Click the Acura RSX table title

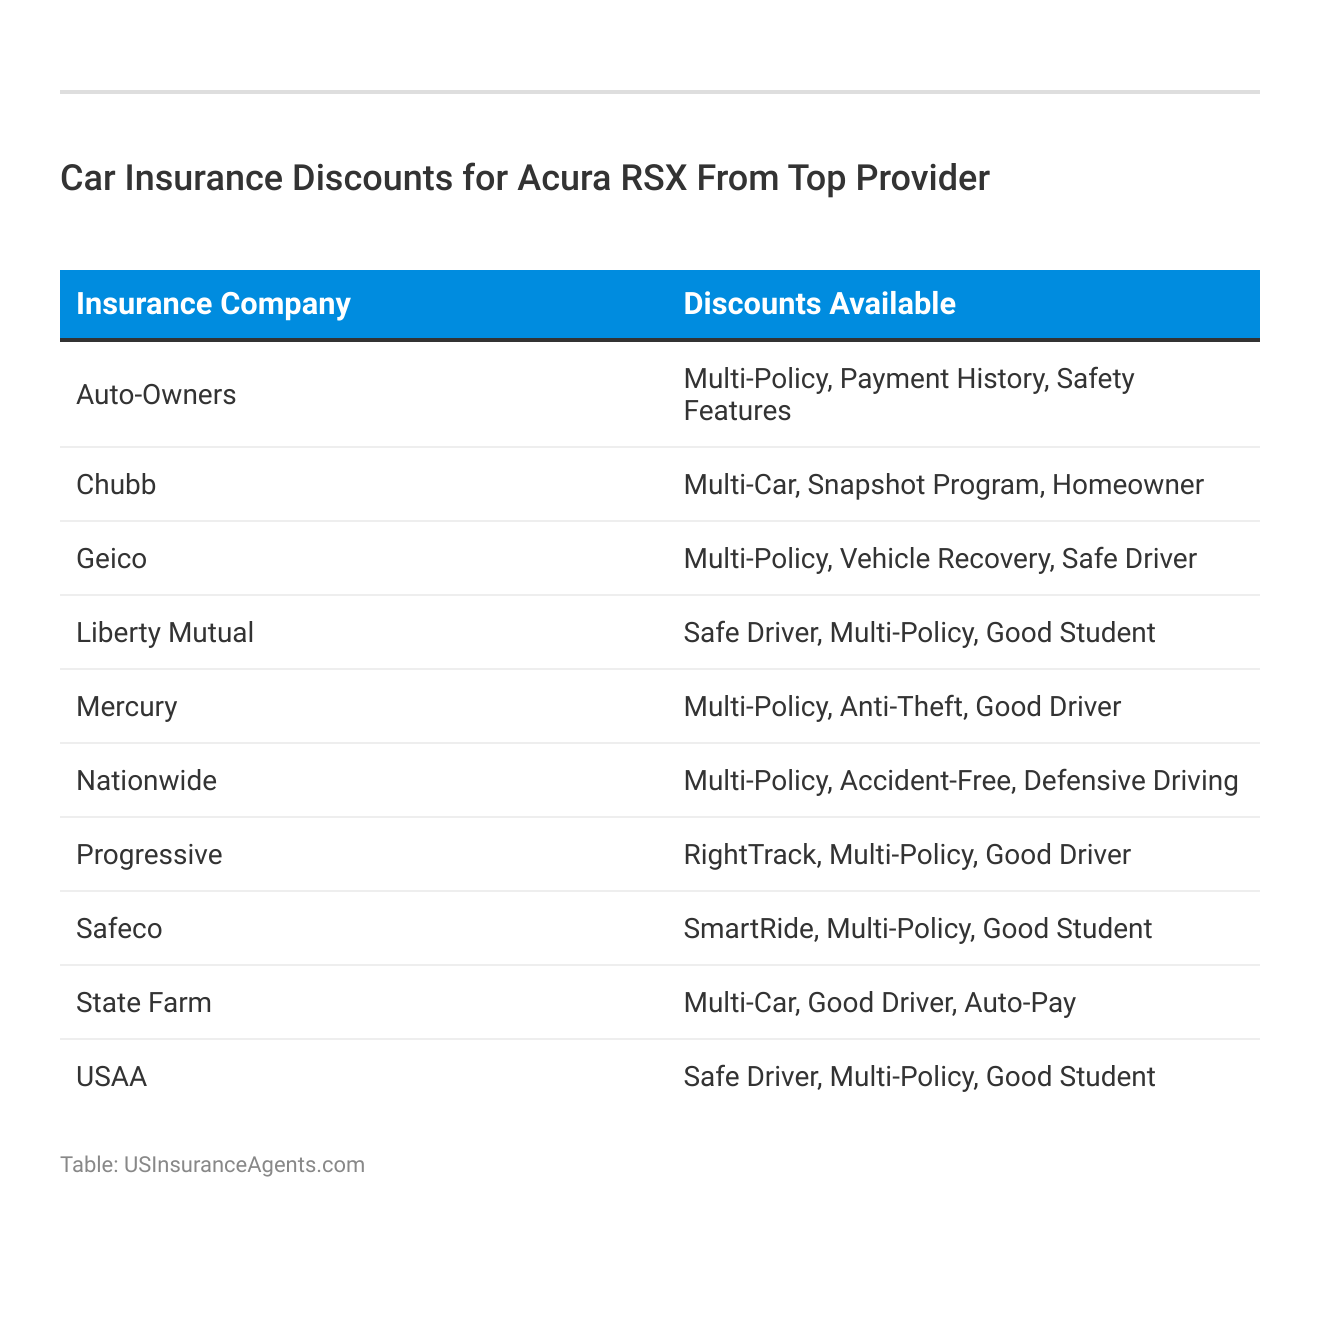coord(525,178)
